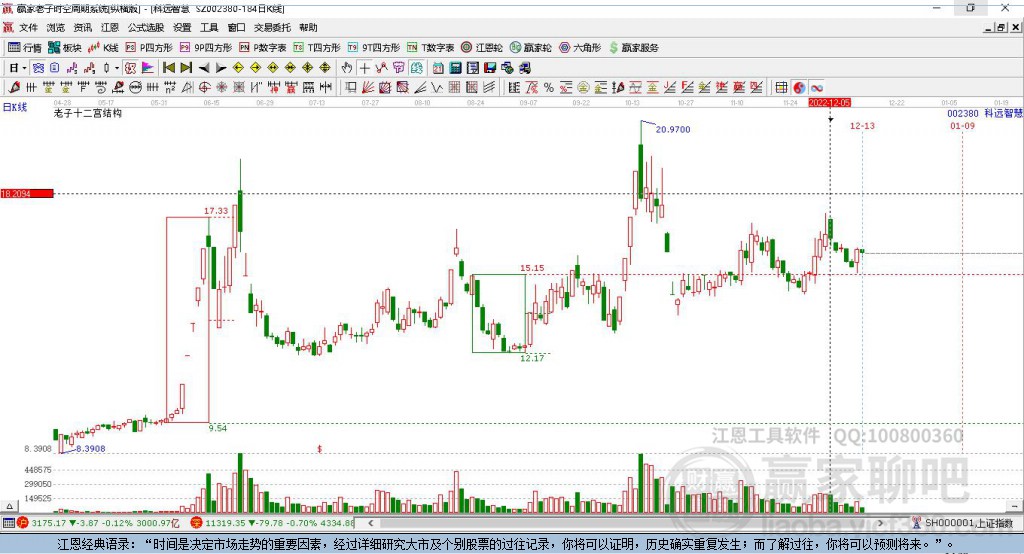Expand the candlestick style dropdown arrow
Screen dimensions: 1024x554
(x=117, y=67)
